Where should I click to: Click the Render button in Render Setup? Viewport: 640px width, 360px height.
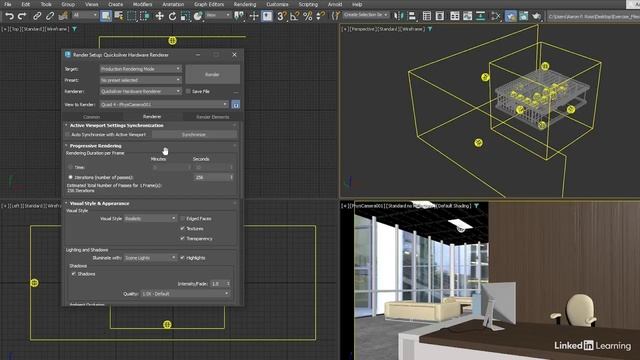[213, 75]
